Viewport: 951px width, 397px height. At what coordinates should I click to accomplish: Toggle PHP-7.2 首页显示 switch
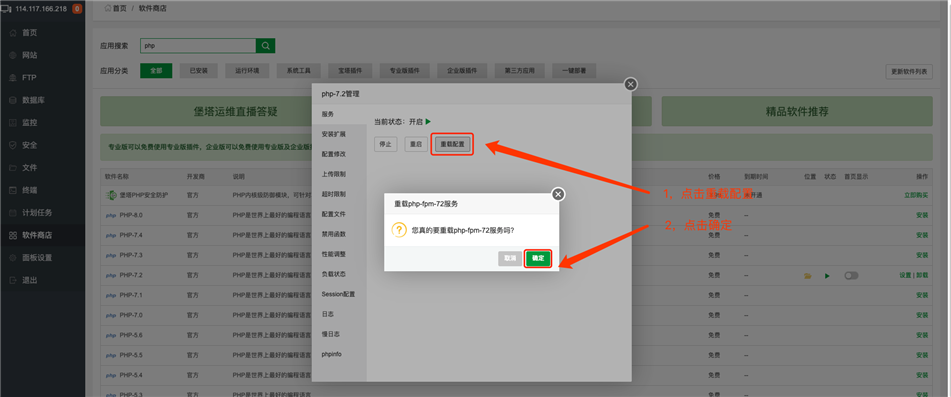(852, 276)
